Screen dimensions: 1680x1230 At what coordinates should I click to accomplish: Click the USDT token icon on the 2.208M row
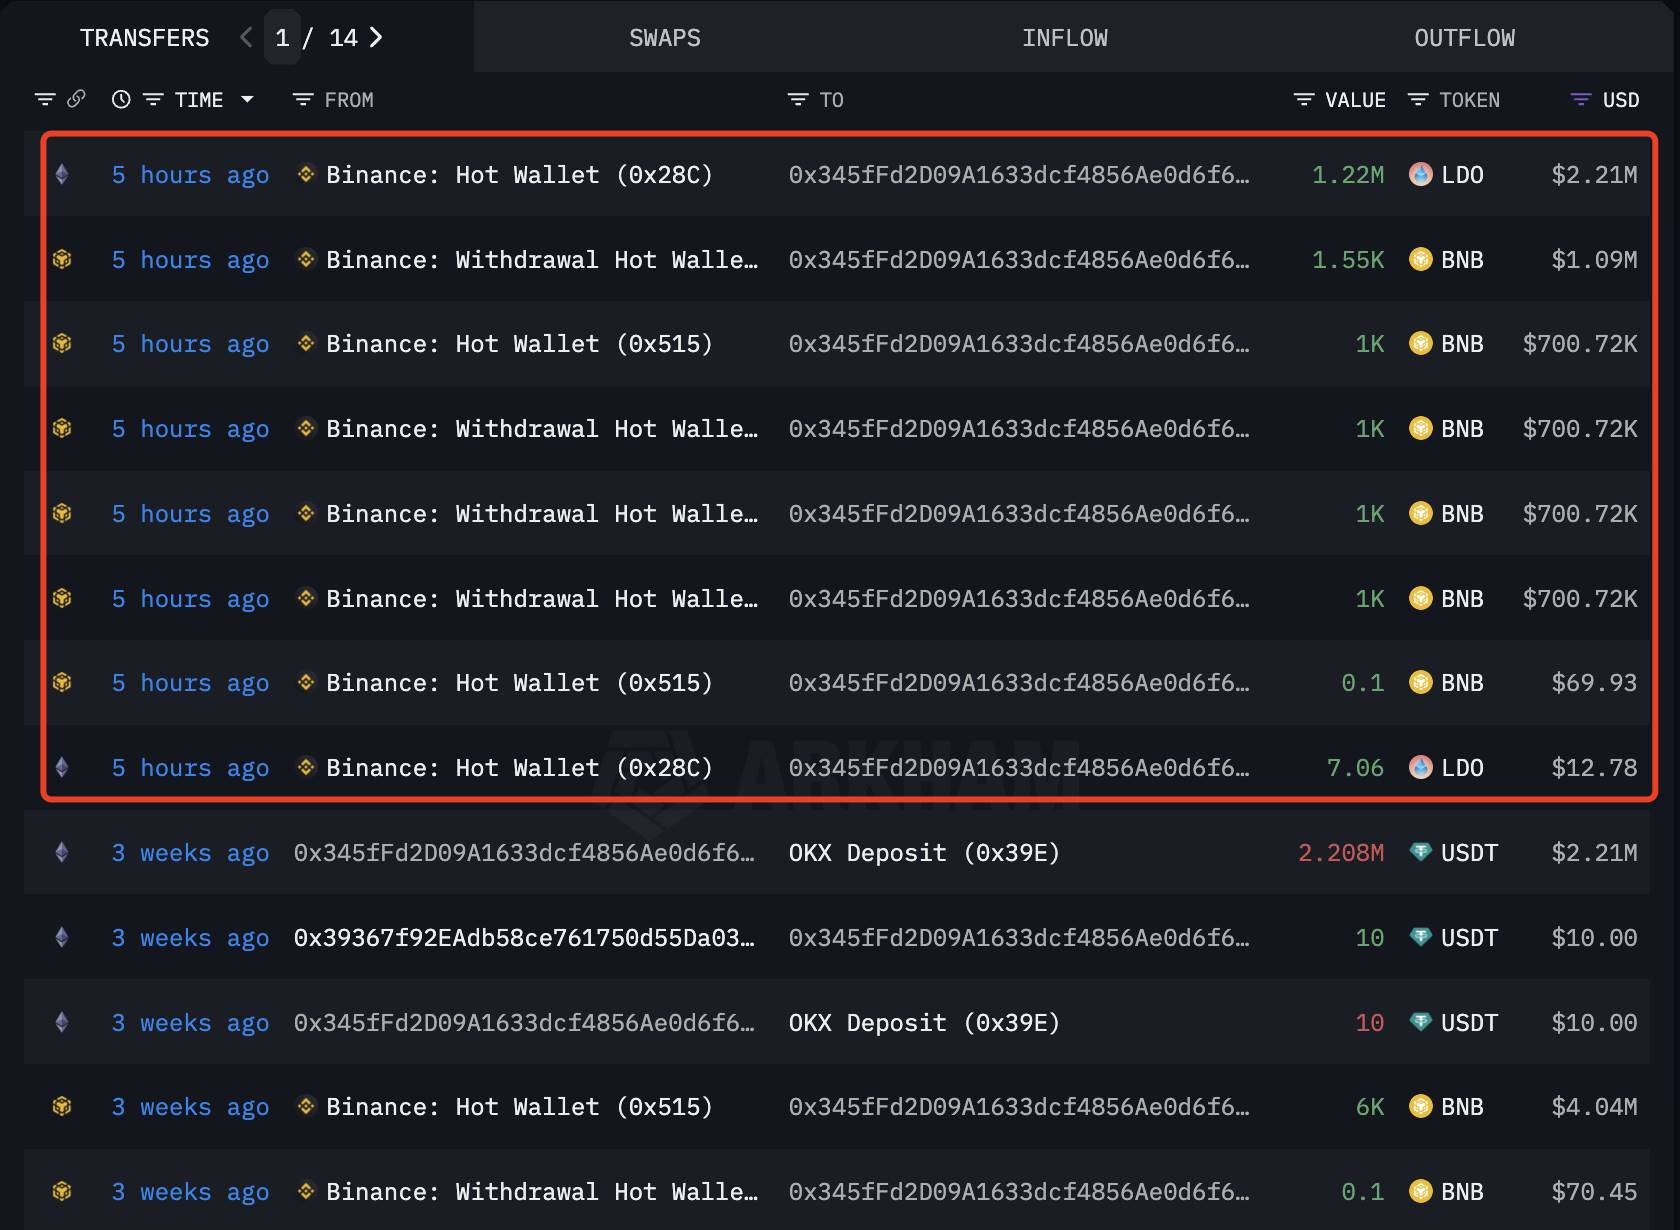pyautogui.click(x=1420, y=853)
